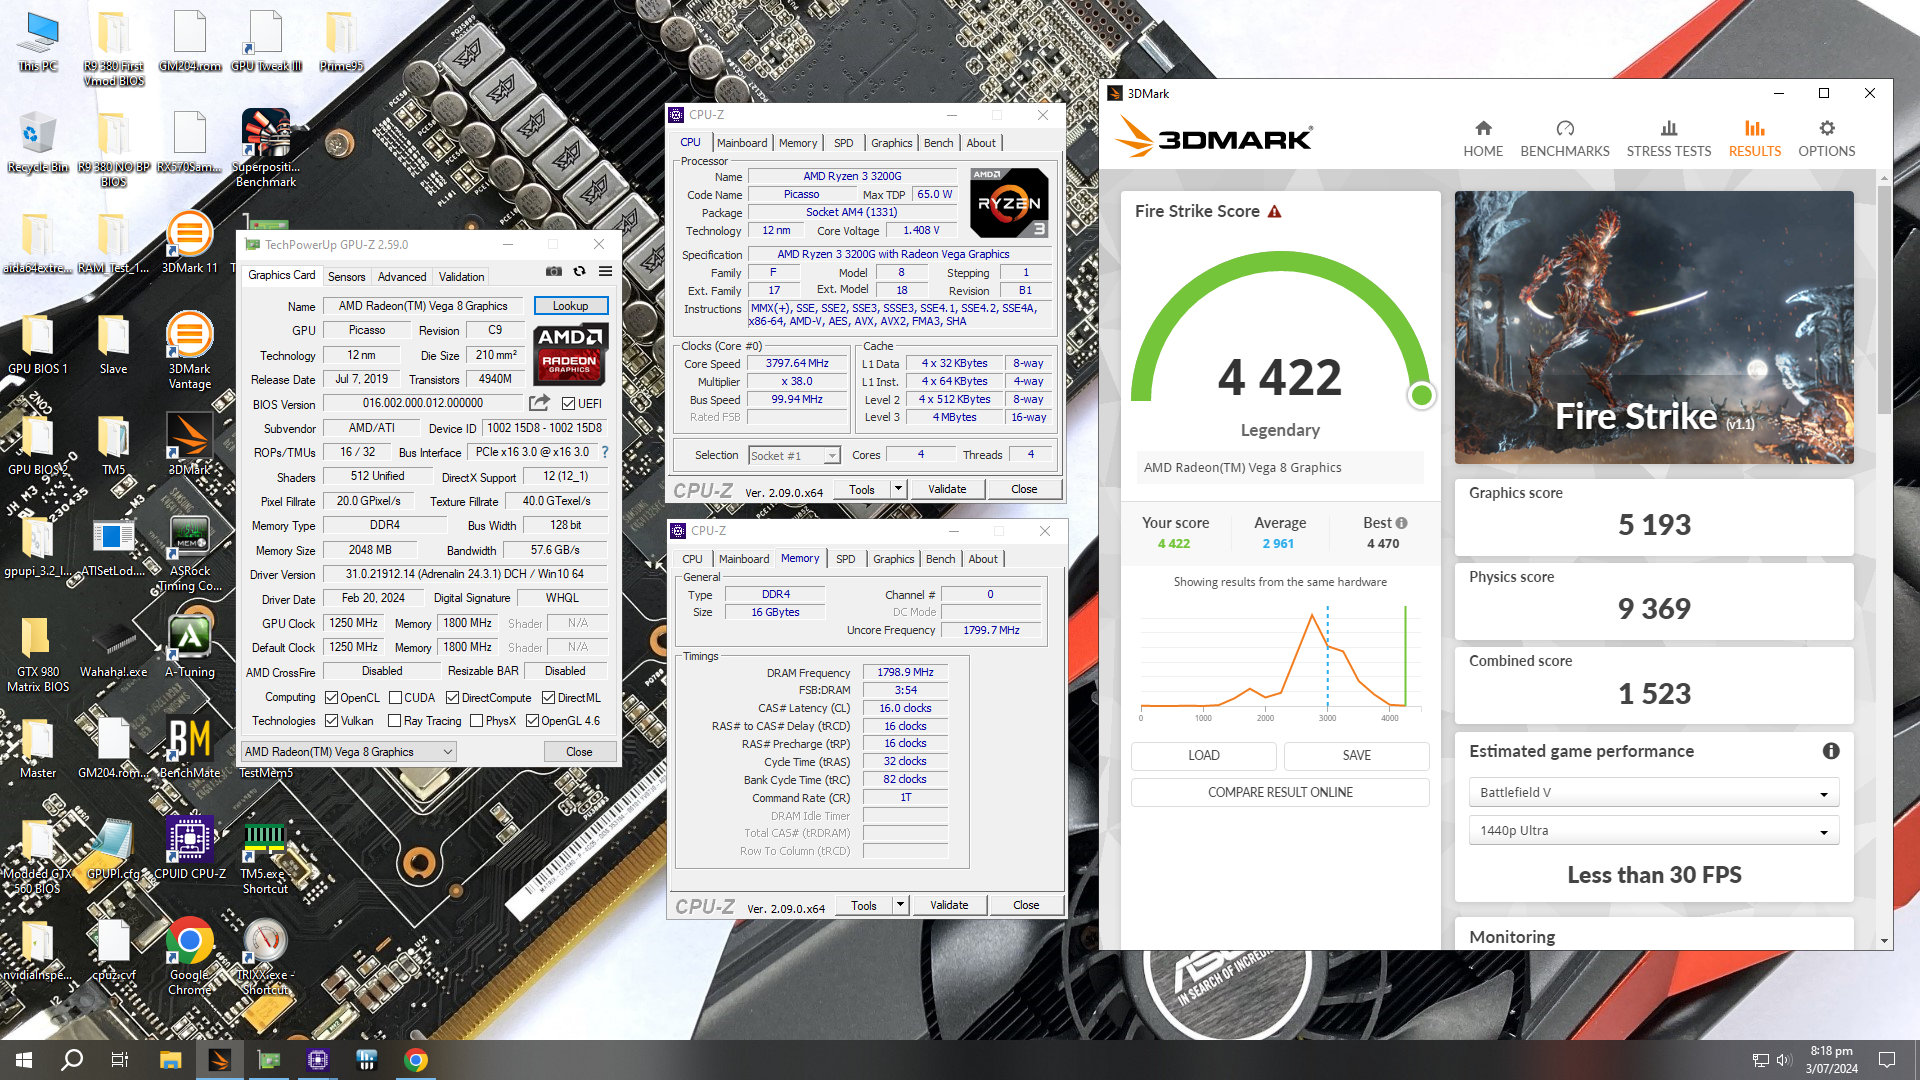The height and width of the screenshot is (1080, 1920).
Task: Click the Best score info icon
Action: tap(1401, 523)
